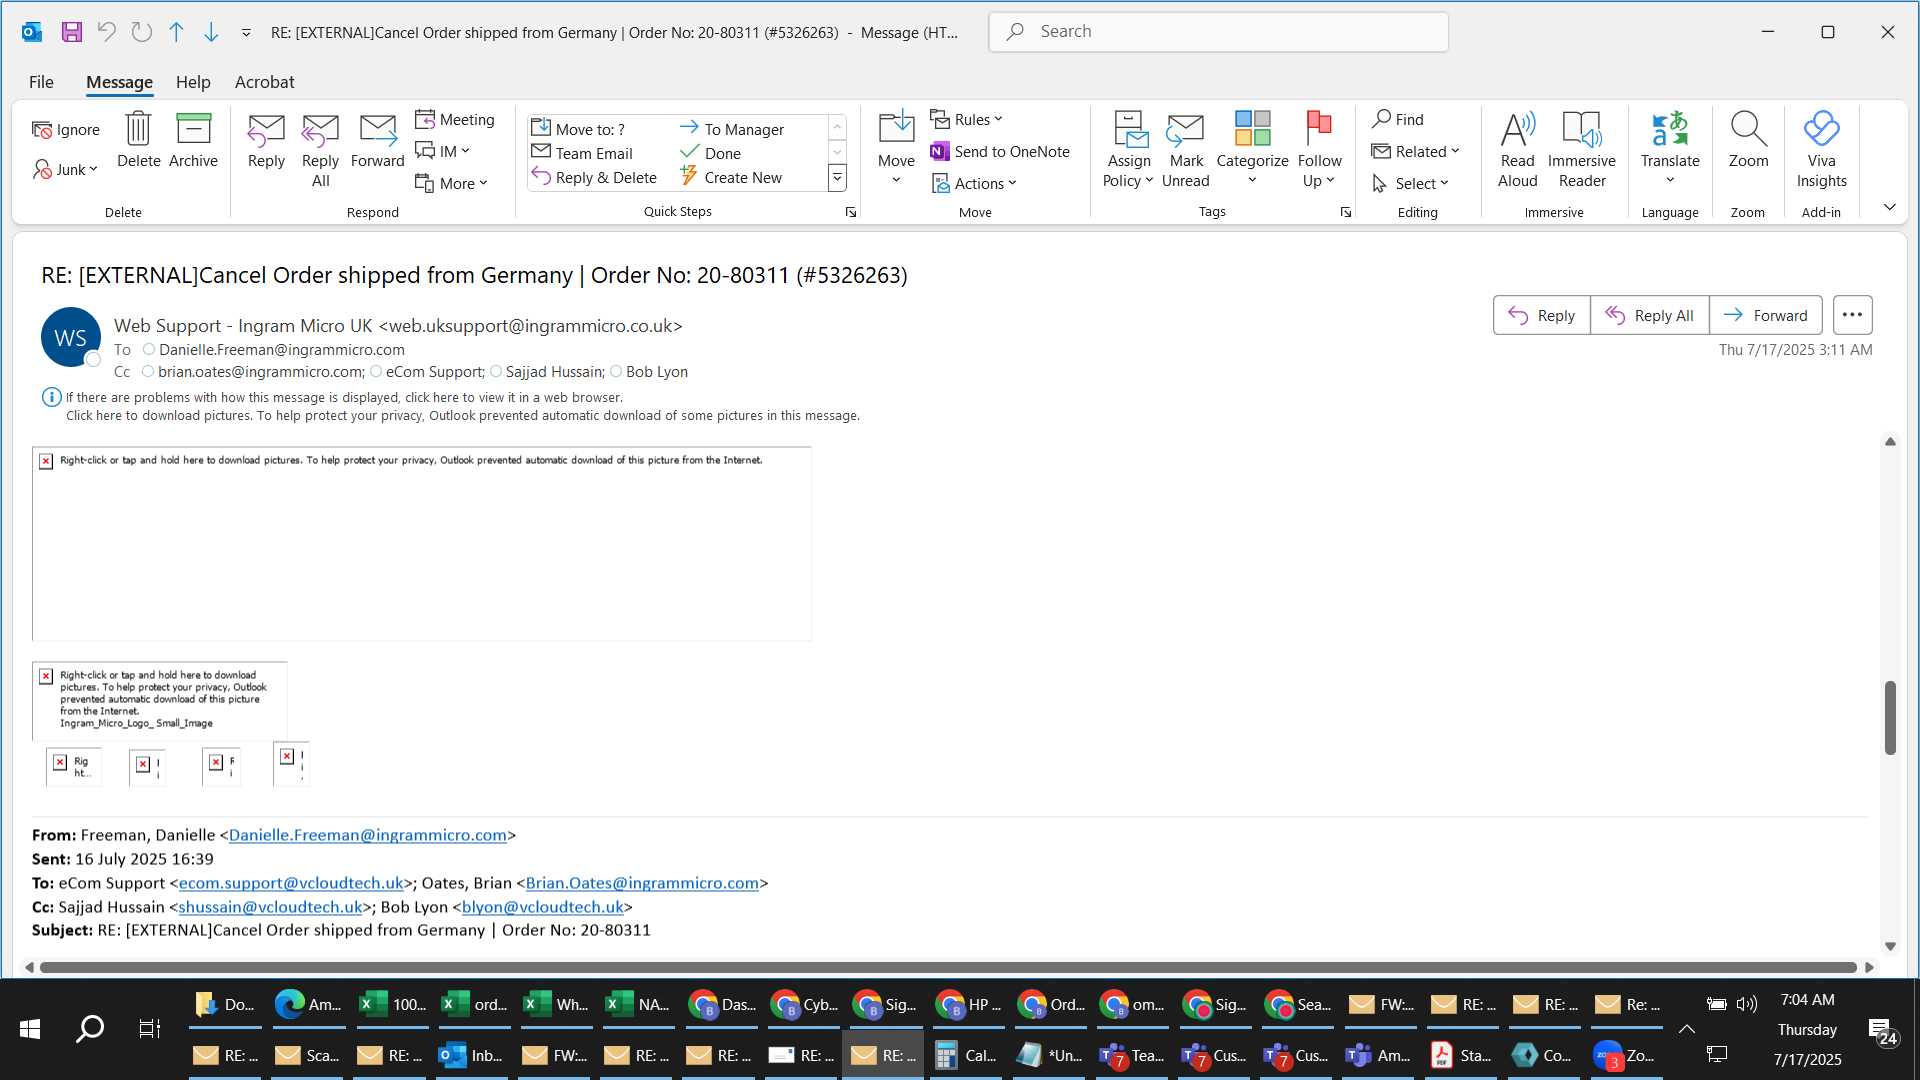Click the Mark Unread envelope icon
This screenshot has height=1080, width=1920.
point(1185,150)
